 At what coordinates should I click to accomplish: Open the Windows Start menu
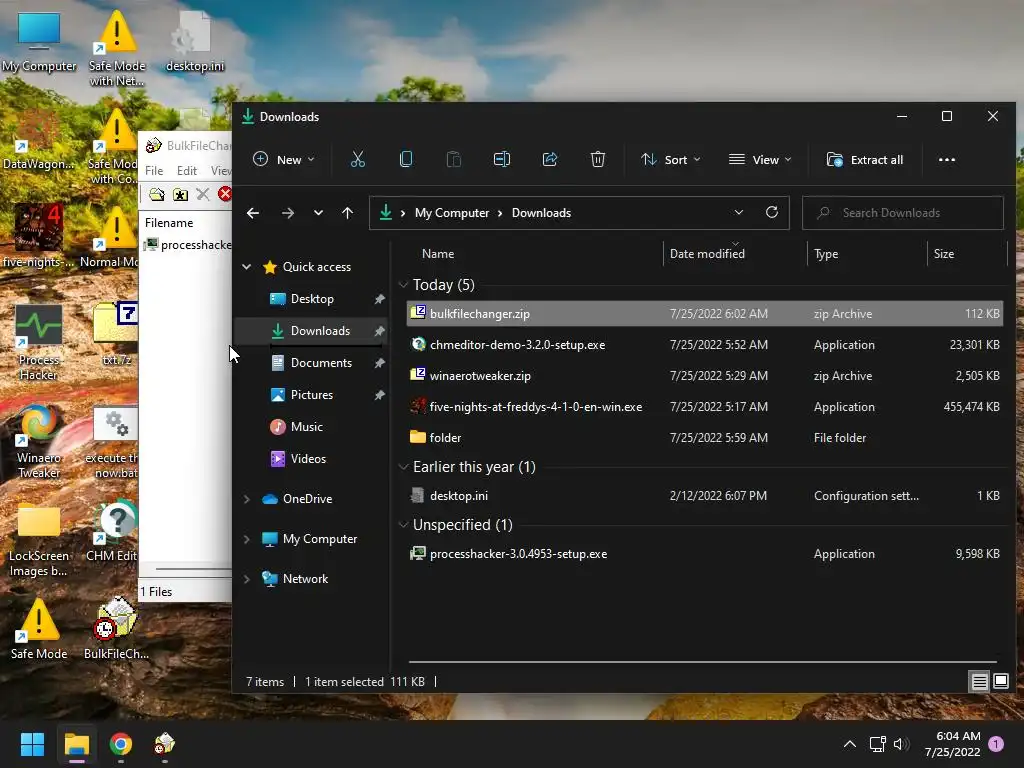pyautogui.click(x=32, y=744)
